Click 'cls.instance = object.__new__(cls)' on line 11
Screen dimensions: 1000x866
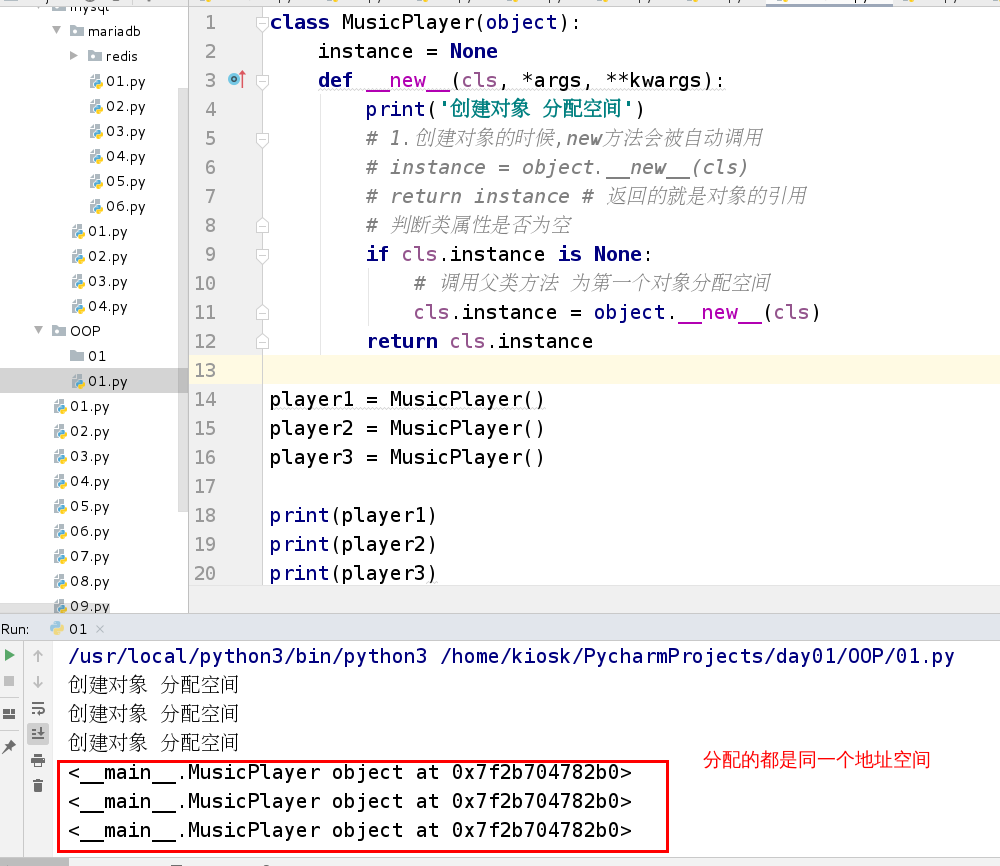[617, 312]
